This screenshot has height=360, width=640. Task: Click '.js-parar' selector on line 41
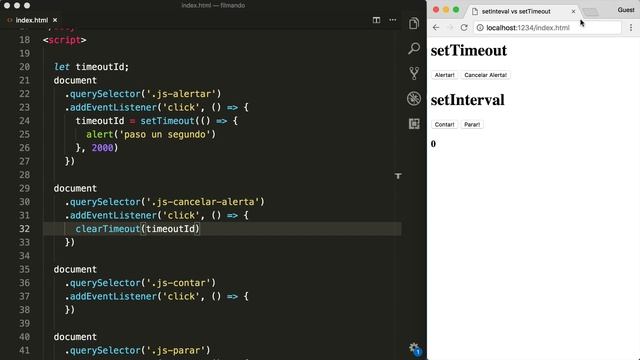tap(176, 350)
